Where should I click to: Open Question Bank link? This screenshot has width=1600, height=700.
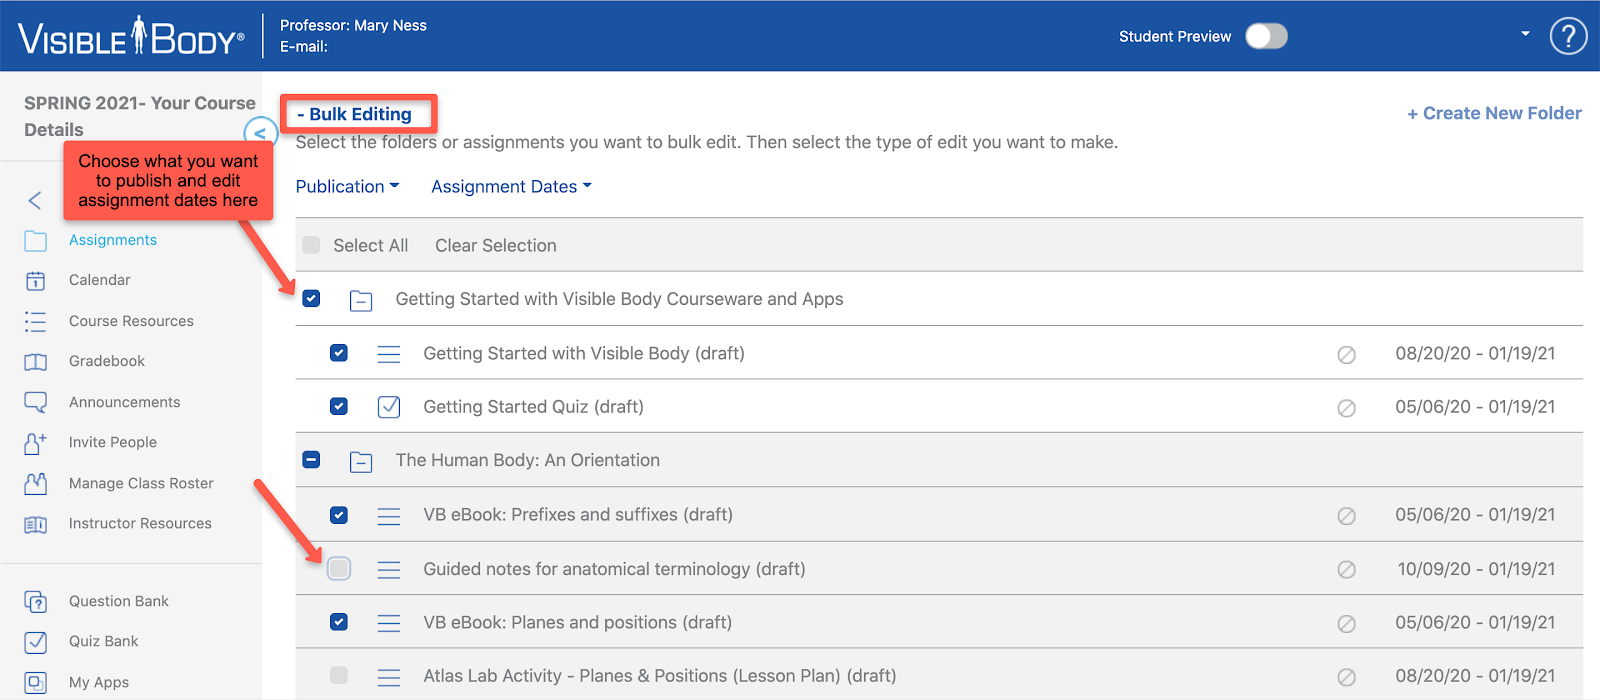tap(119, 601)
